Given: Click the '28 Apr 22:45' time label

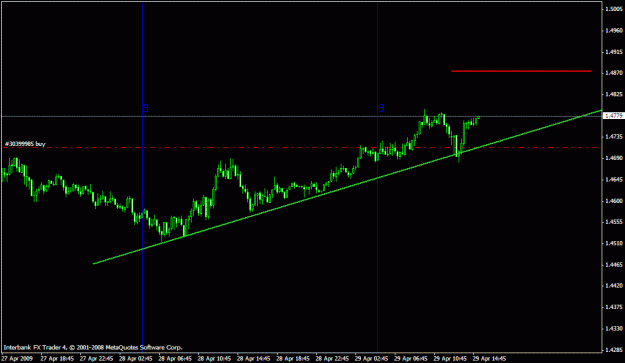Looking at the screenshot, I should pos(332,359).
